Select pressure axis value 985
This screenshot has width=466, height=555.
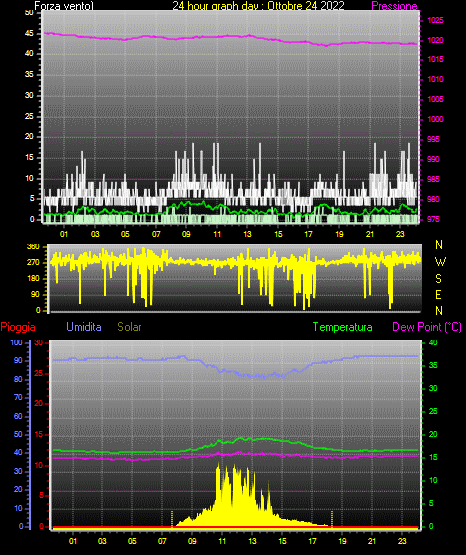[433, 179]
